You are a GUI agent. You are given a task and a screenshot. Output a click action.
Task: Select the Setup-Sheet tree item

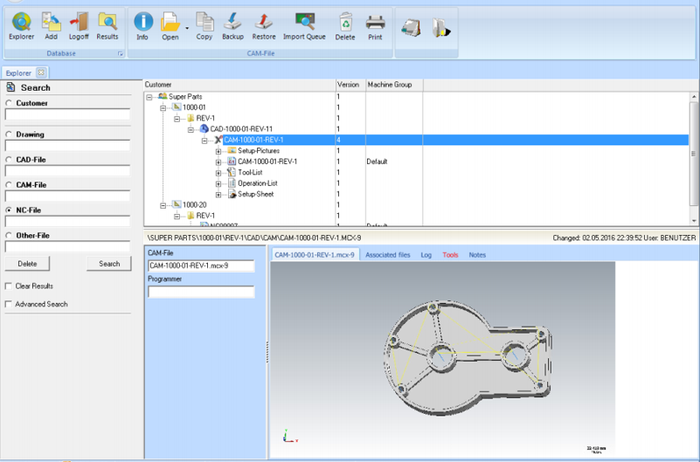(x=256, y=194)
